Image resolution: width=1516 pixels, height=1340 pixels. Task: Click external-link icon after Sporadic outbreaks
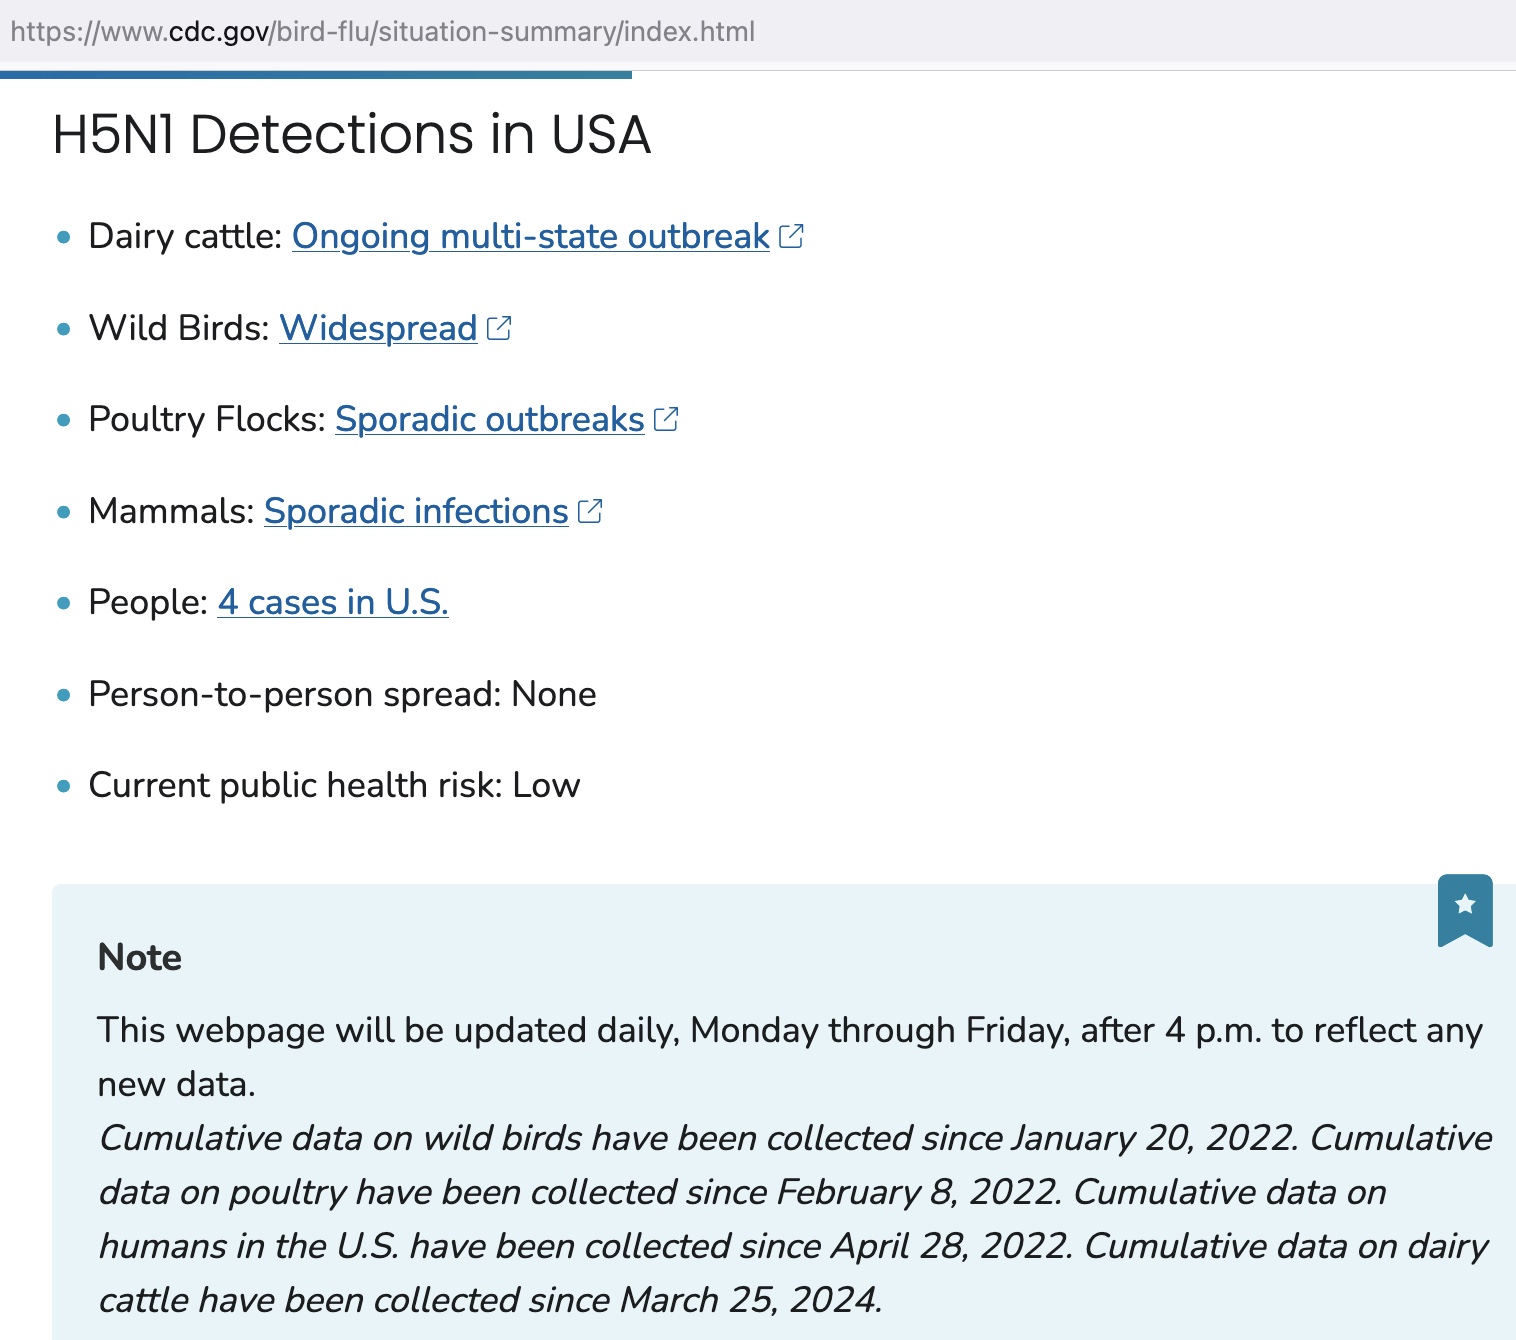tap(666, 419)
